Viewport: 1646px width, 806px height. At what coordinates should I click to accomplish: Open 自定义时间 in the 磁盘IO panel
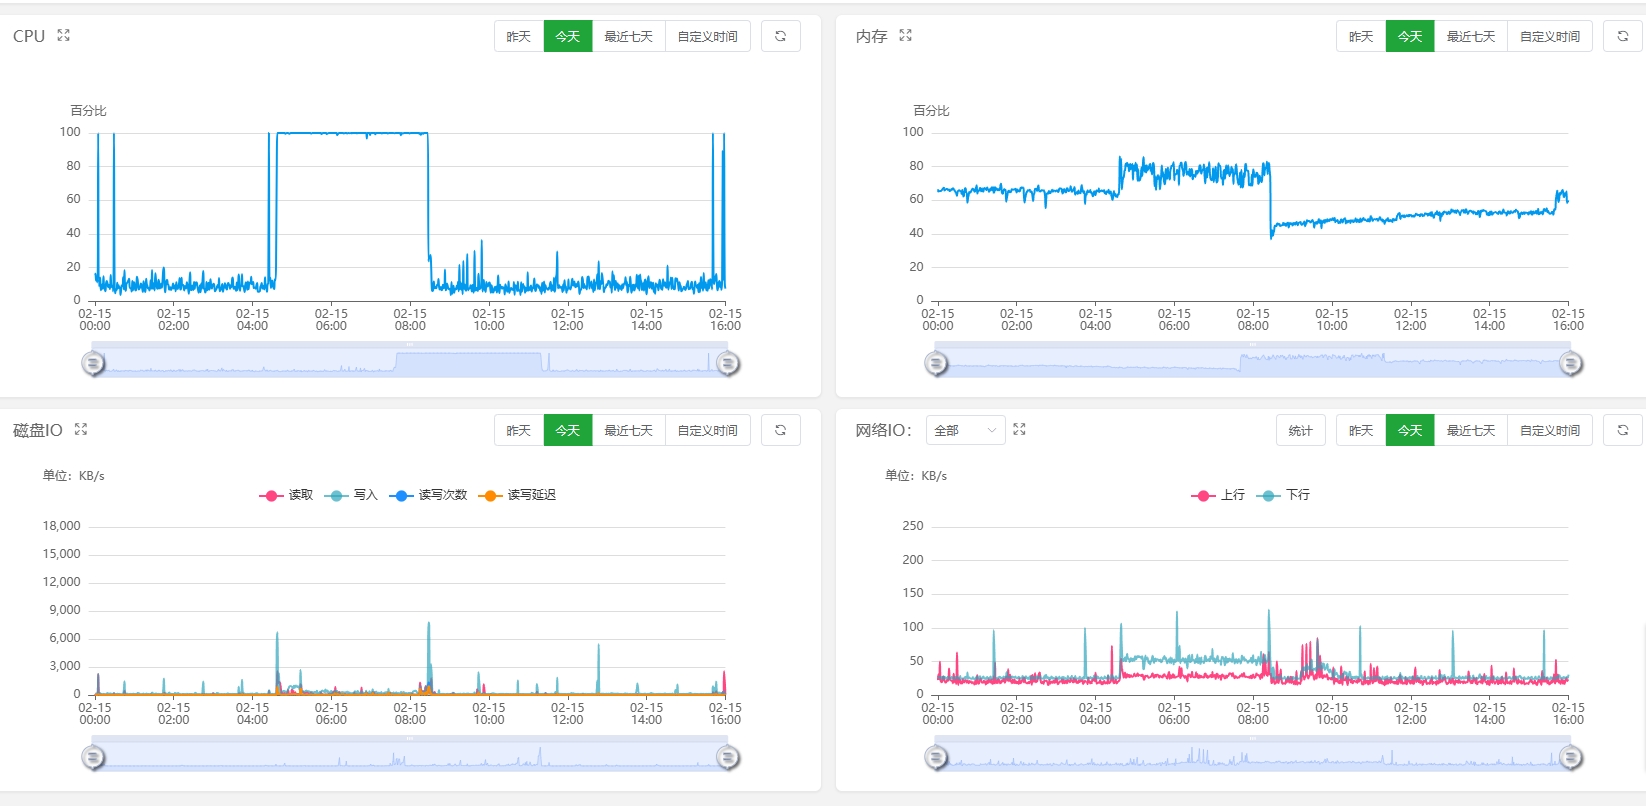tap(708, 430)
